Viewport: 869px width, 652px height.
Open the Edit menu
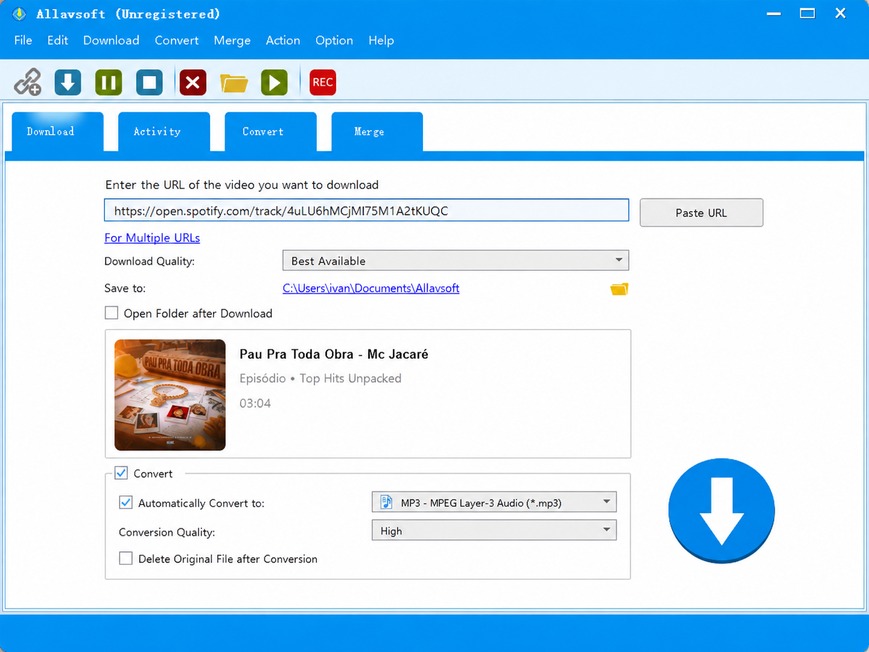(57, 40)
